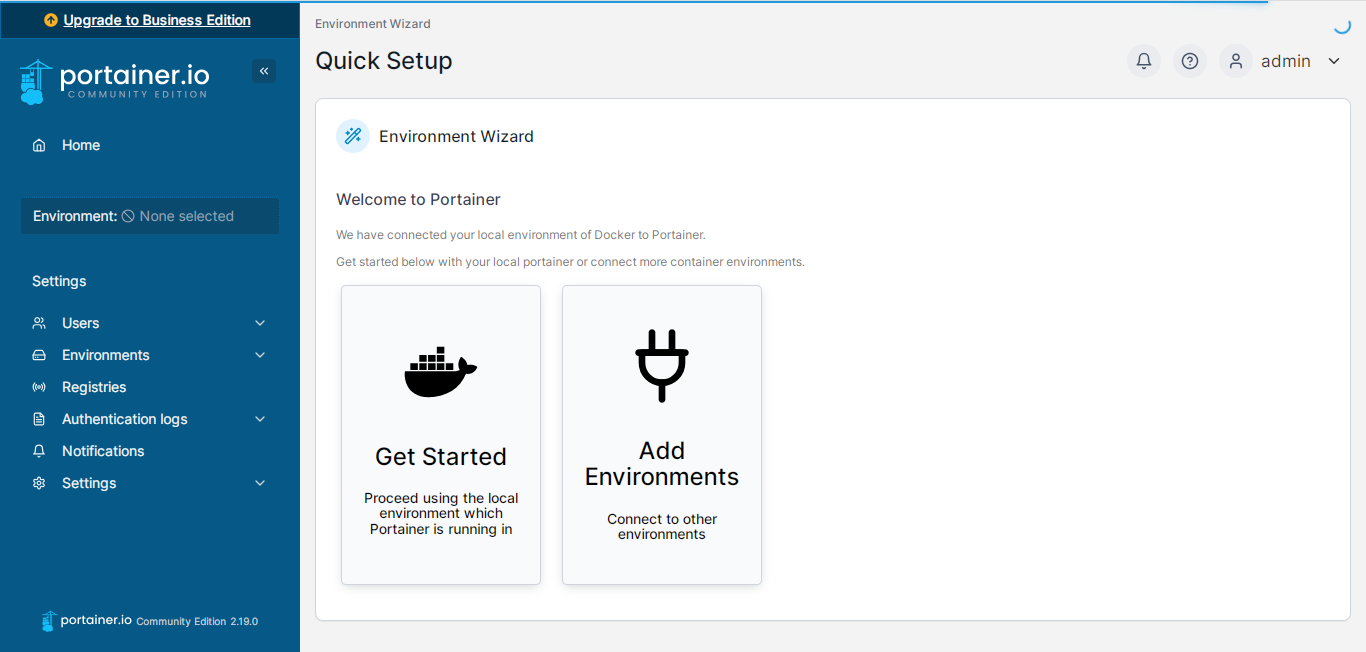This screenshot has width=1366, height=652.
Task: Click the plug icon on Add Environments
Action: tap(662, 365)
